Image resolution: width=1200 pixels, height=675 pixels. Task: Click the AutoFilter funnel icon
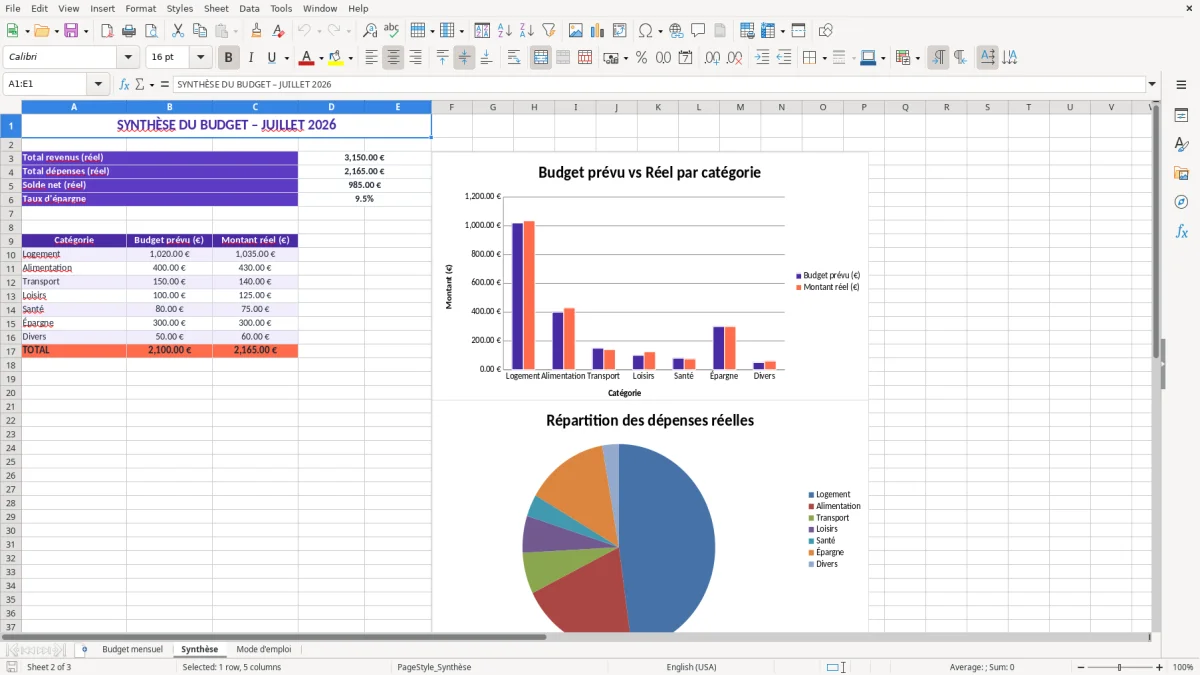(x=548, y=31)
